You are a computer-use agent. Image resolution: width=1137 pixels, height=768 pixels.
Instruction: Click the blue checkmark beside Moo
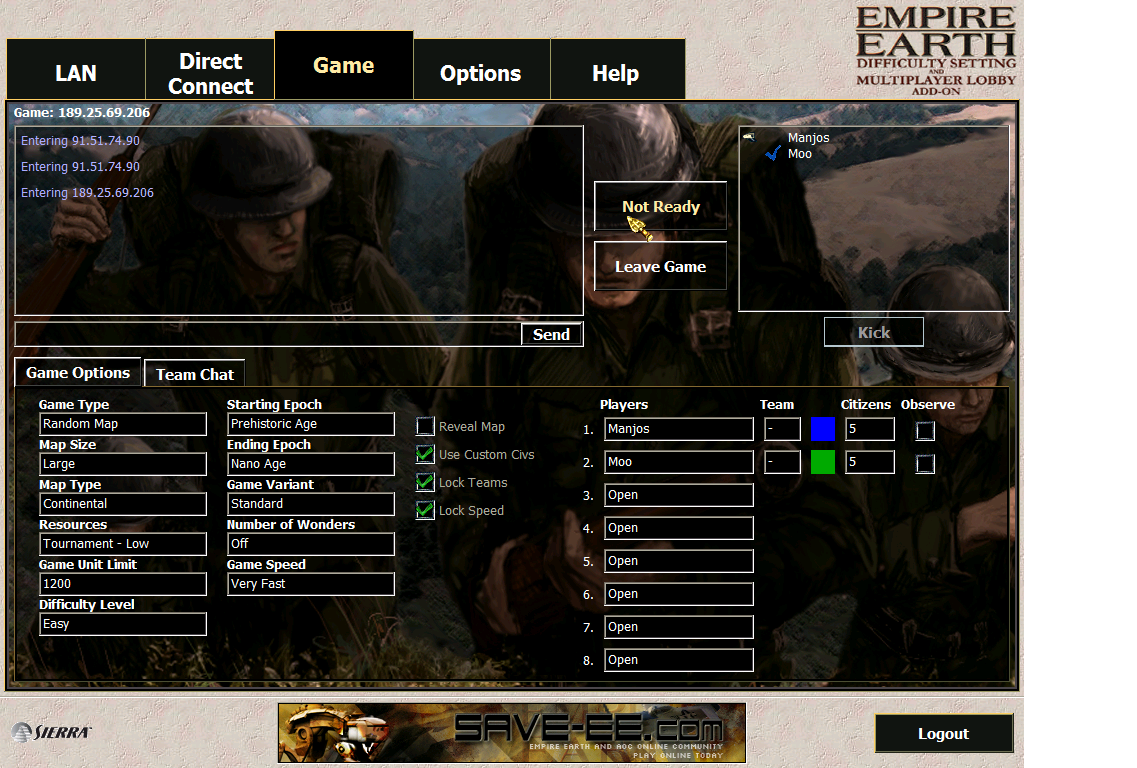pos(772,154)
